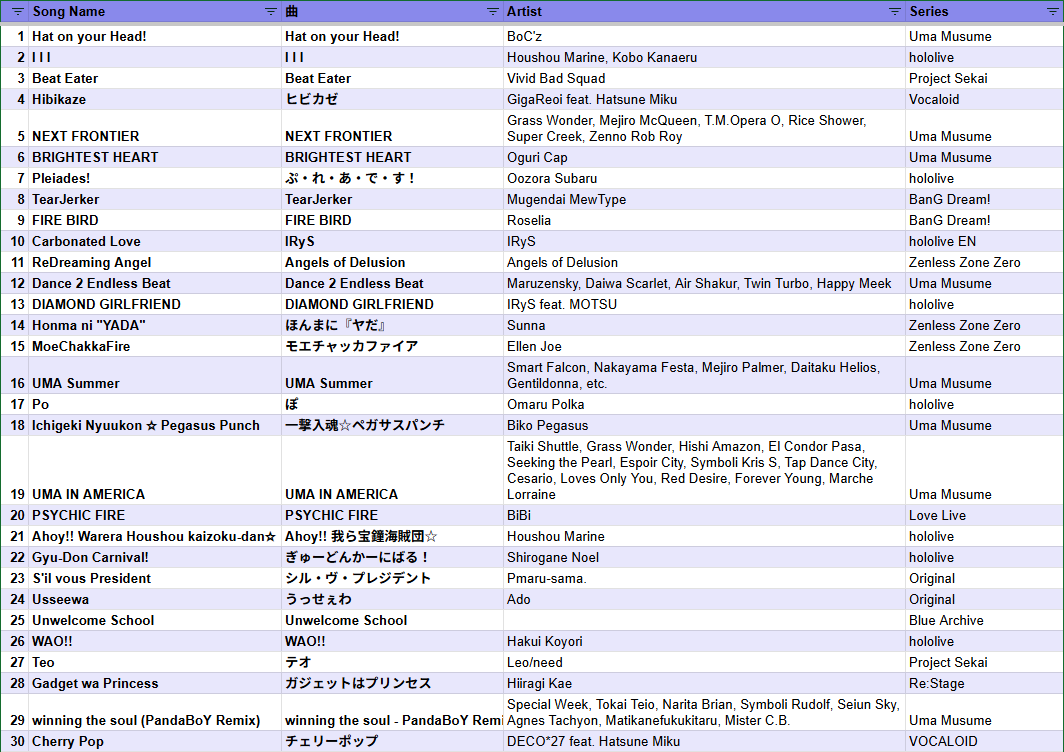
Task: Select the Hibikaze song name cell
Action: click(x=155, y=100)
